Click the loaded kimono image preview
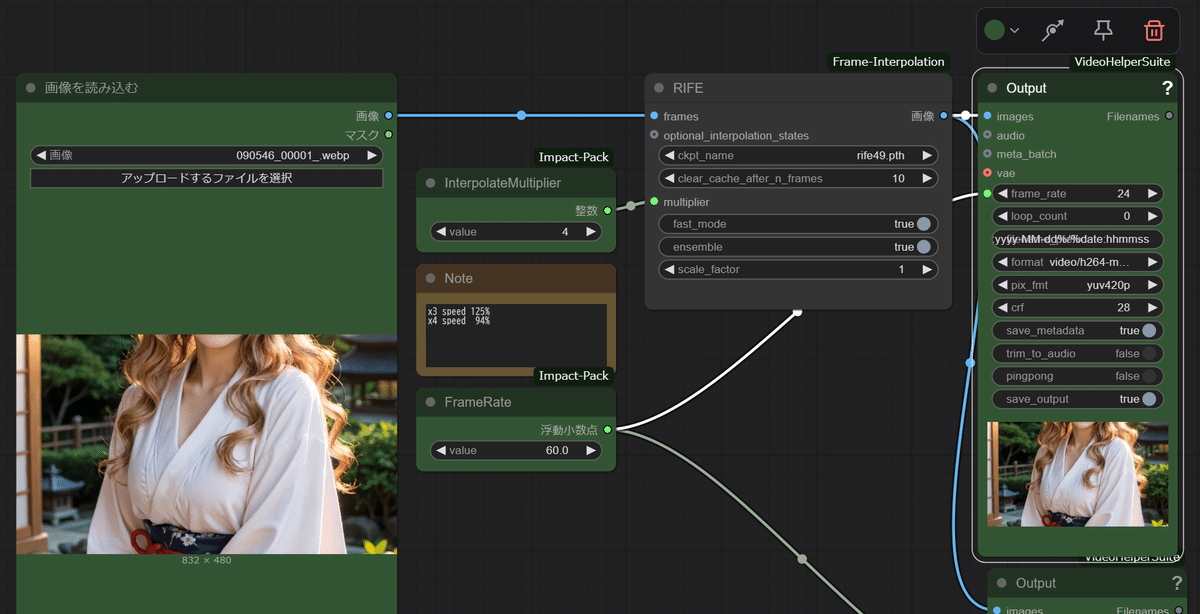Screen dimensions: 1200x614 point(206,444)
